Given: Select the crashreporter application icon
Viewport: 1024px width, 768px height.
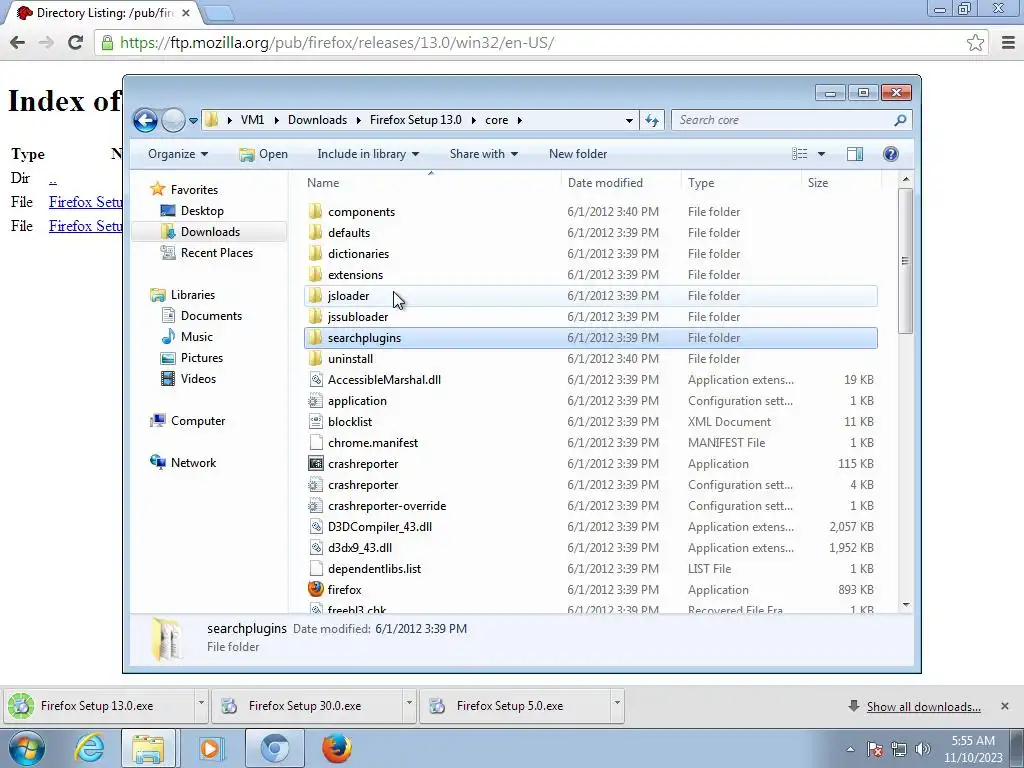Looking at the screenshot, I should point(315,464).
